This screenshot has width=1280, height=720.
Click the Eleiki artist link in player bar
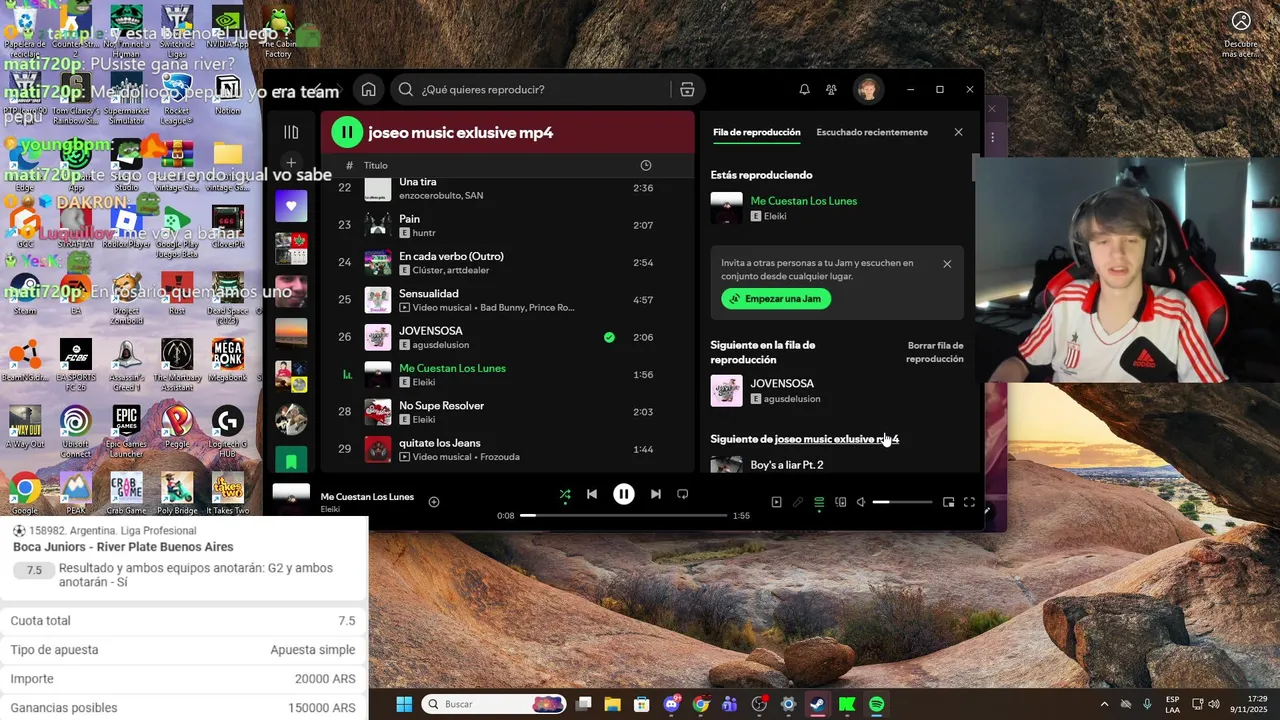[x=330, y=509]
